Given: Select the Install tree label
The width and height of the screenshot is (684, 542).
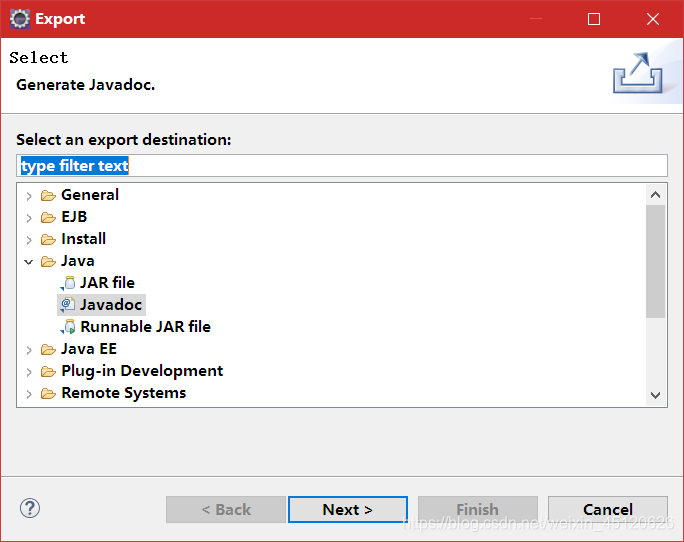Looking at the screenshot, I should coord(83,239).
